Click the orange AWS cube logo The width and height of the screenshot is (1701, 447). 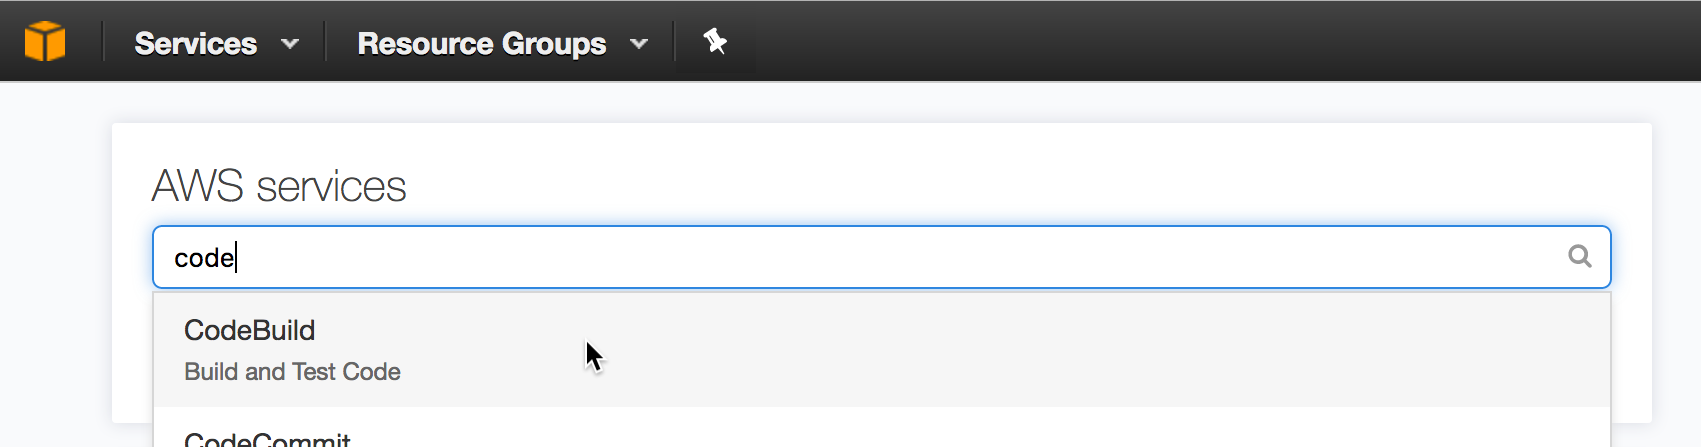click(x=45, y=42)
